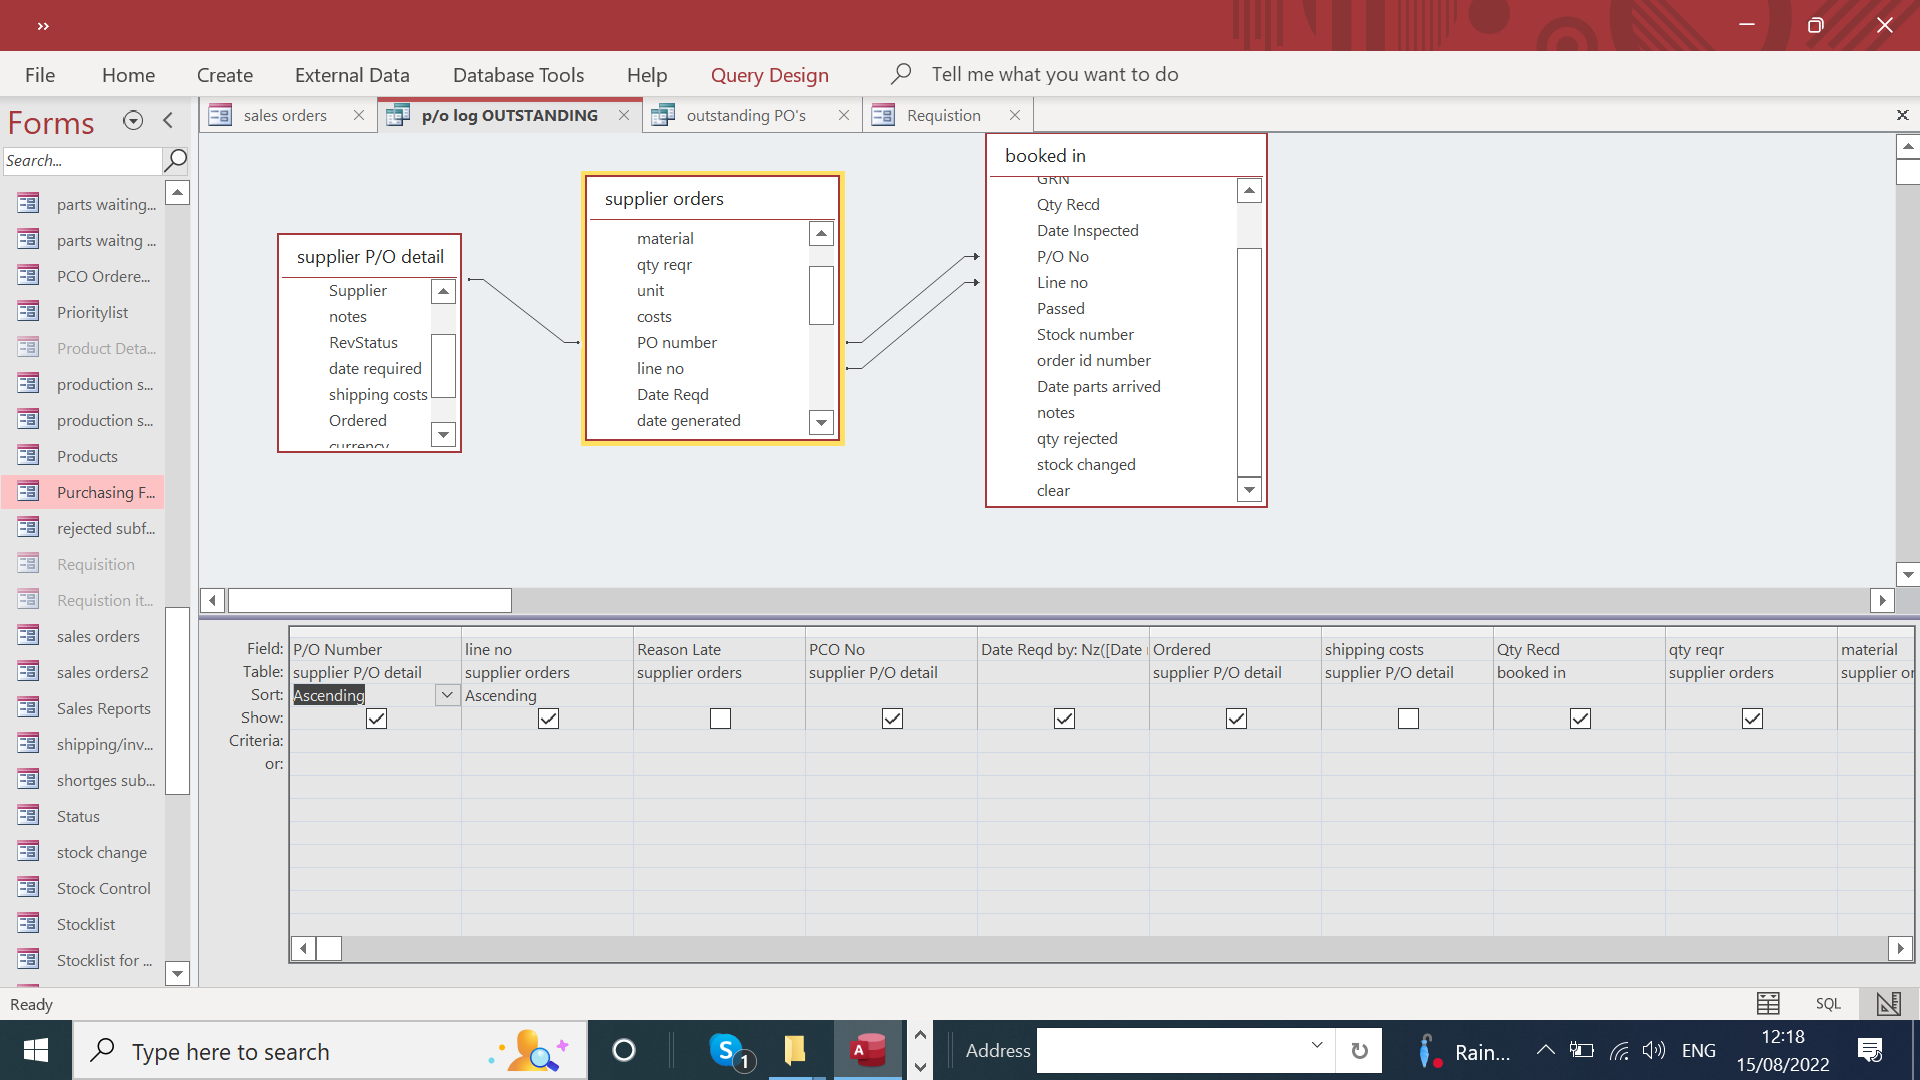This screenshot has width=1920, height=1080.
Task: Uncheck Show for the qty reqr column
Action: (1752, 718)
